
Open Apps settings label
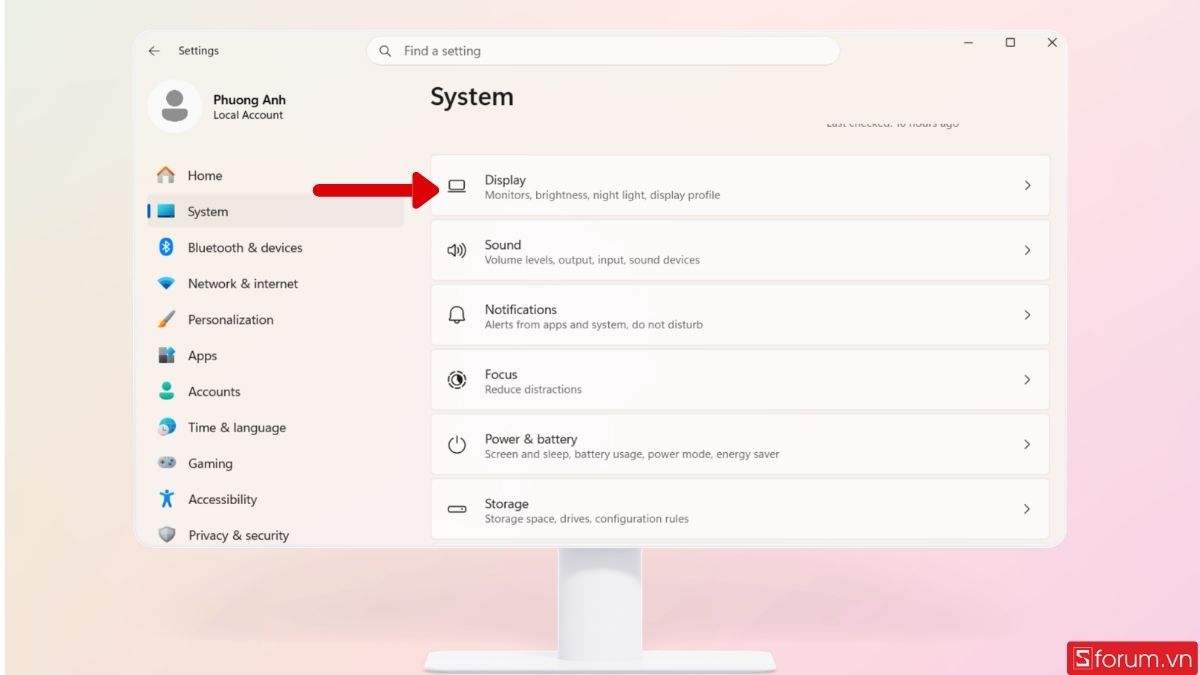tap(202, 355)
